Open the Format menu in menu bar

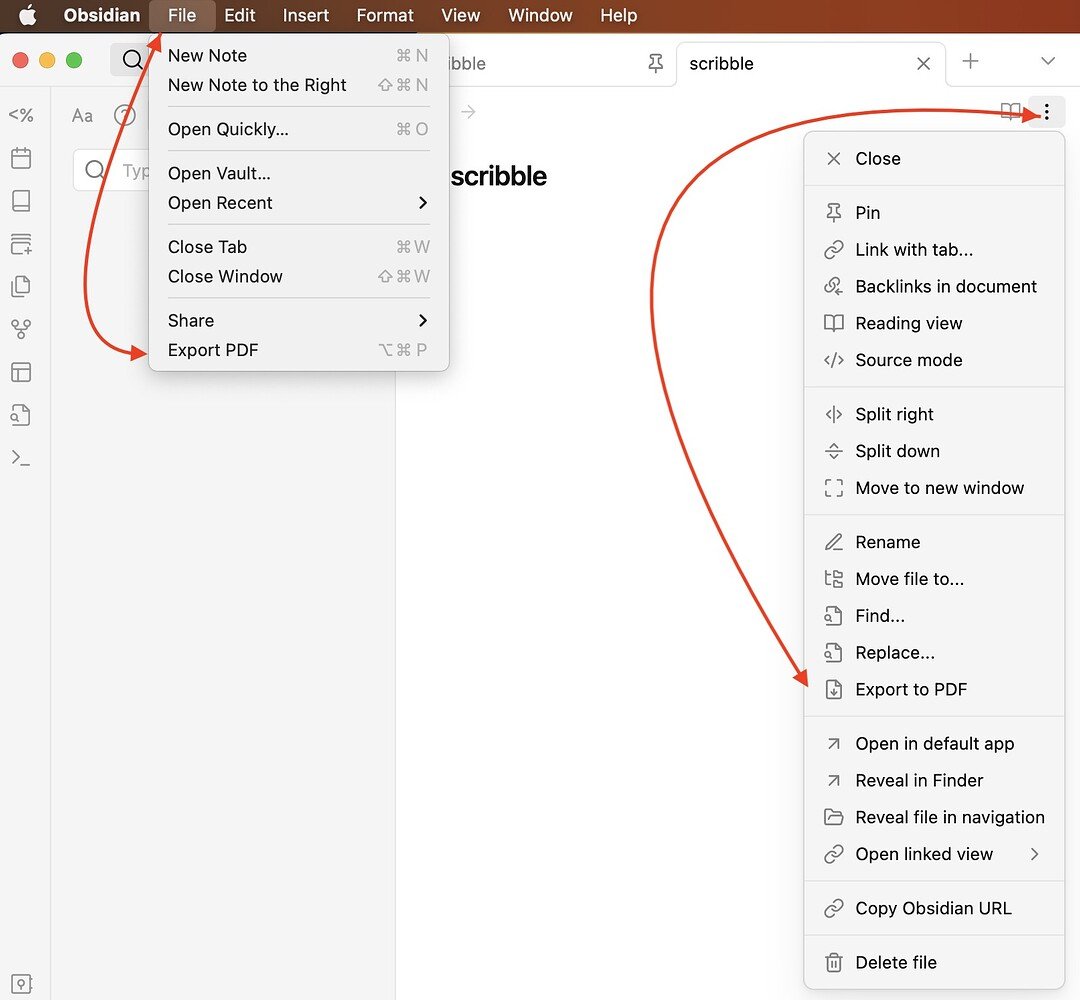tap(385, 15)
